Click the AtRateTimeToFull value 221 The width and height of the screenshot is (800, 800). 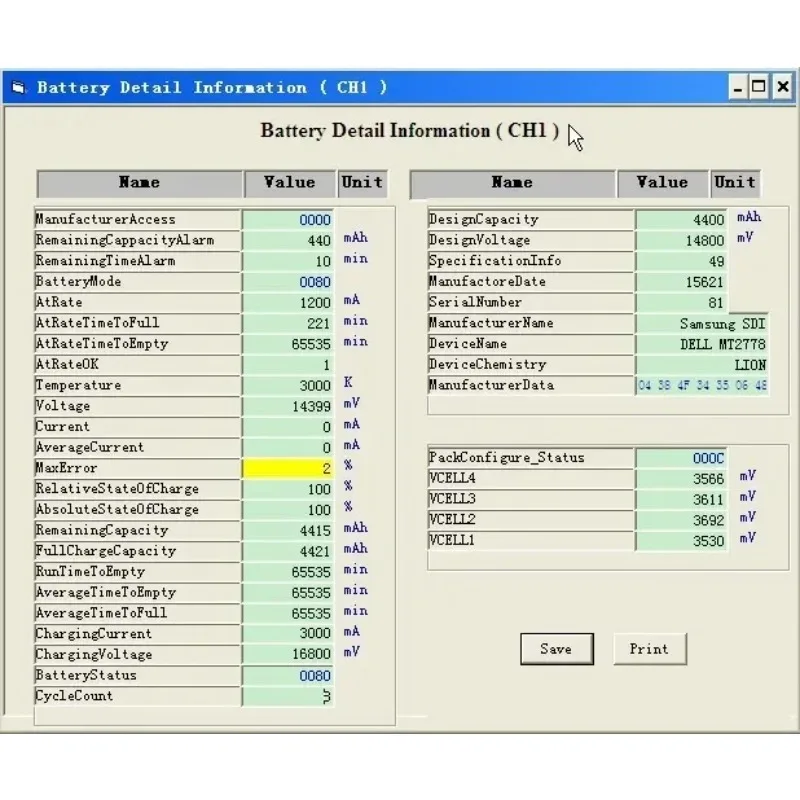pyautogui.click(x=288, y=323)
